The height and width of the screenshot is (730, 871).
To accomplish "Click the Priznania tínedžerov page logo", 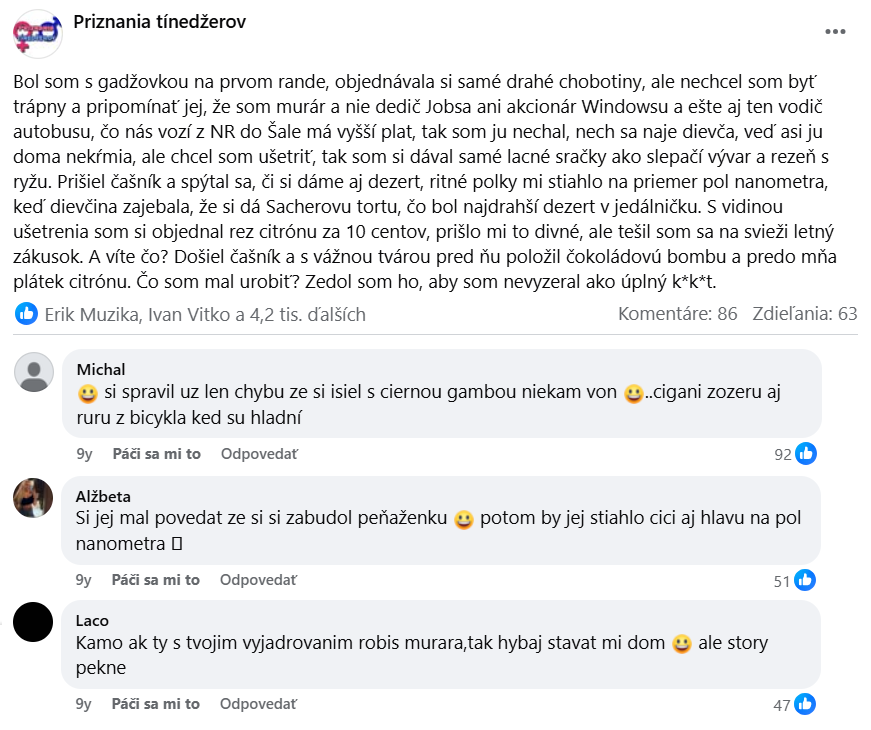I will [x=37, y=34].
